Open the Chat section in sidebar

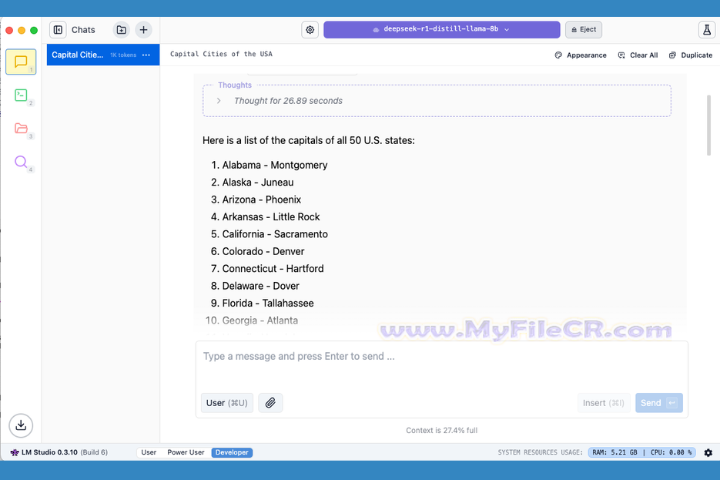[x=21, y=62]
